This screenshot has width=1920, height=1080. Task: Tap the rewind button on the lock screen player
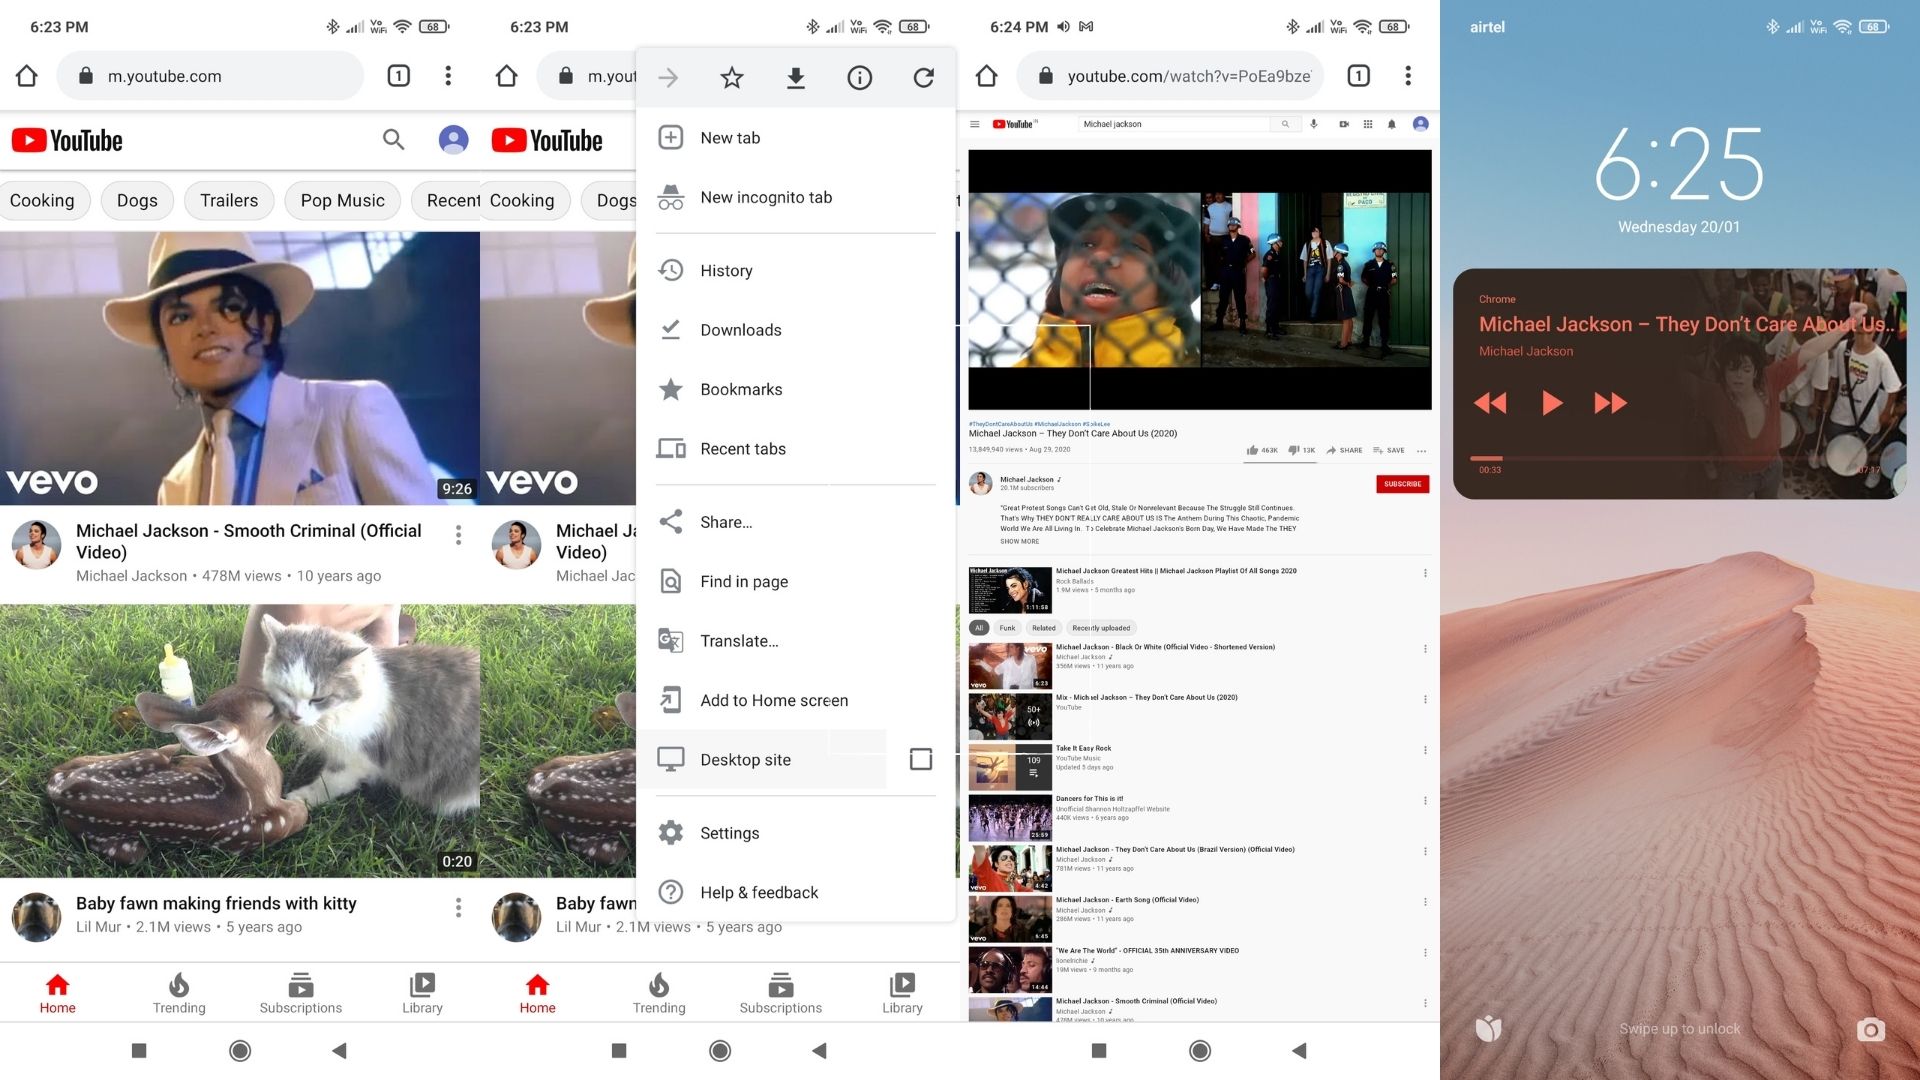(x=1490, y=403)
